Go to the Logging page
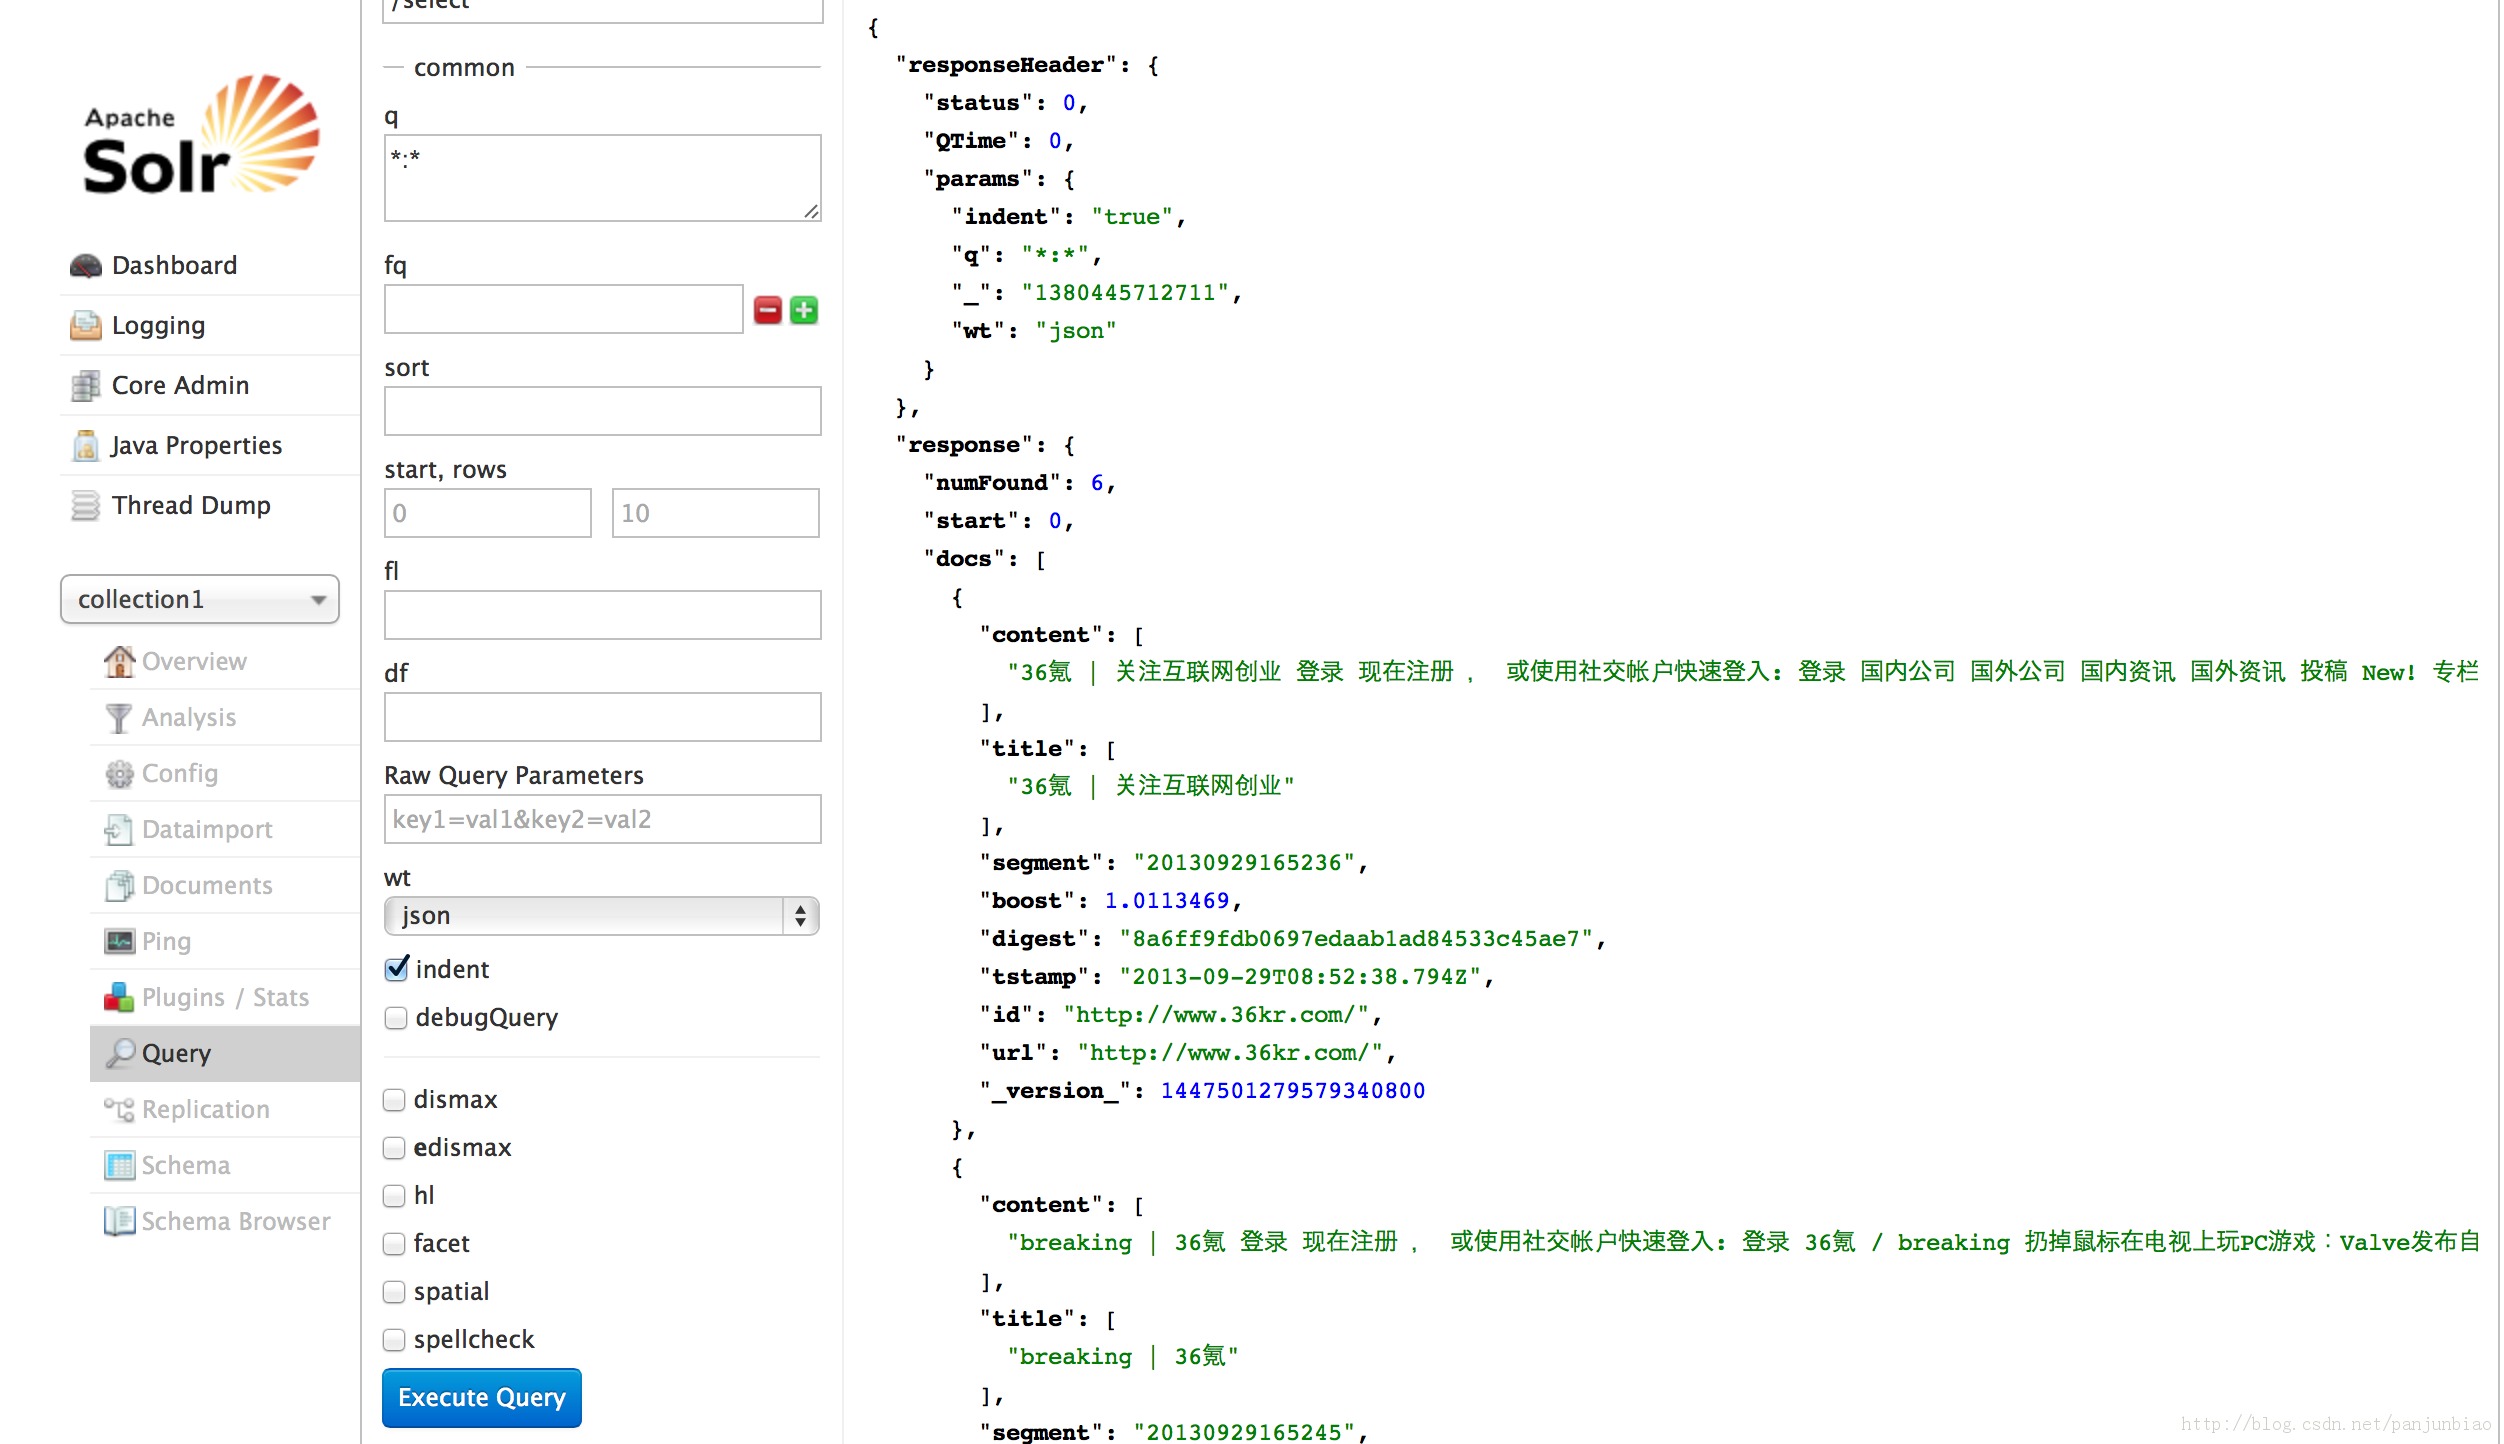Viewport: 2504px width, 1444px height. (x=158, y=325)
